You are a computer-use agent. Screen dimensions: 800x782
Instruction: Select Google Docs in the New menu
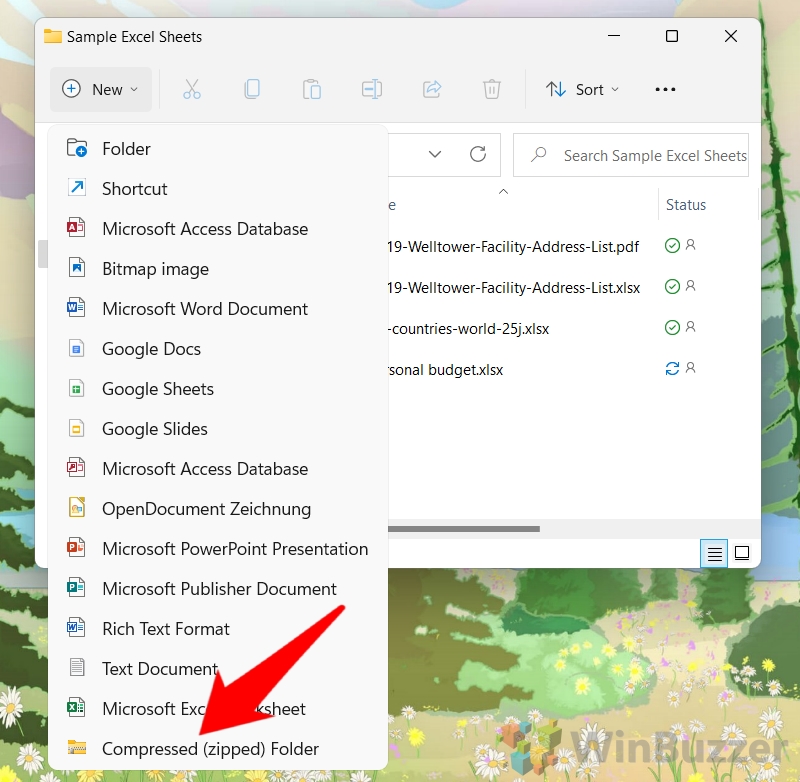click(218, 349)
